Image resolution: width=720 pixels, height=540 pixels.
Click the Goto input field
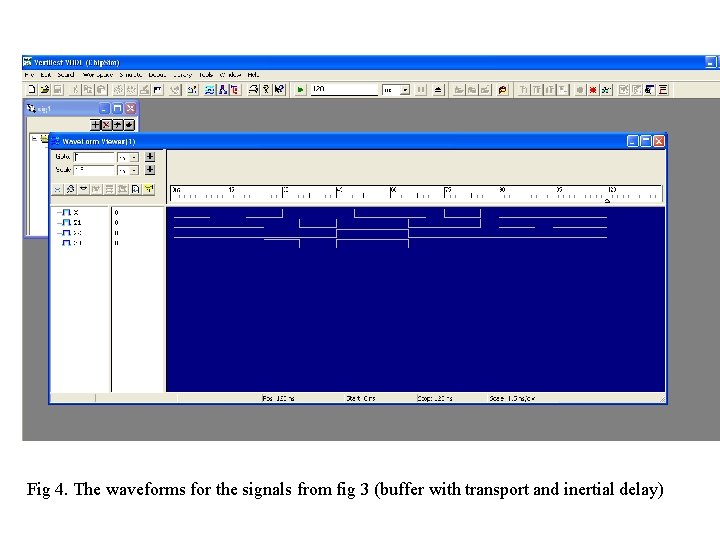point(94,157)
